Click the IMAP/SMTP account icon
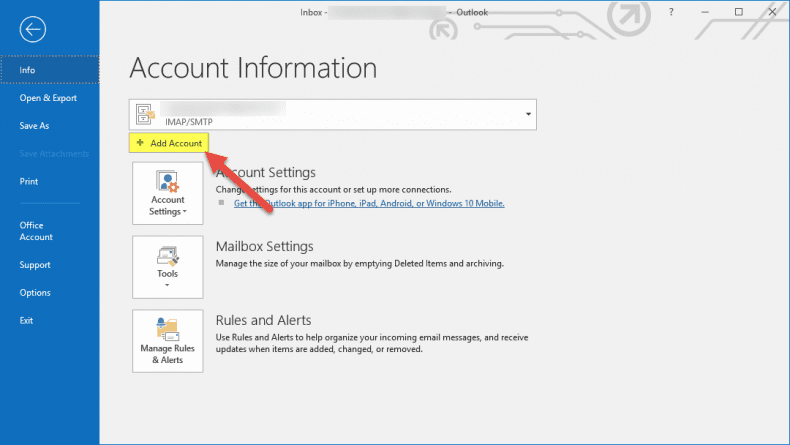The image size is (790, 445). click(x=146, y=114)
